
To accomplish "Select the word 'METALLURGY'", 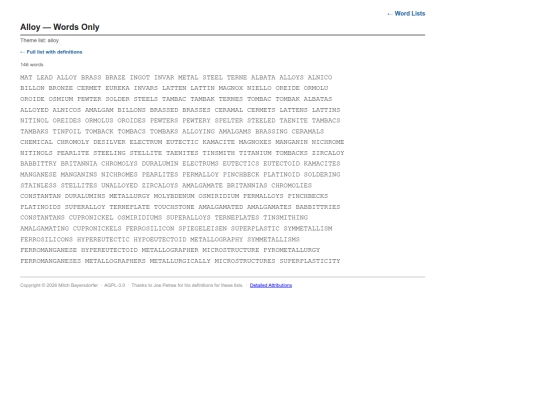I will (129, 196).
